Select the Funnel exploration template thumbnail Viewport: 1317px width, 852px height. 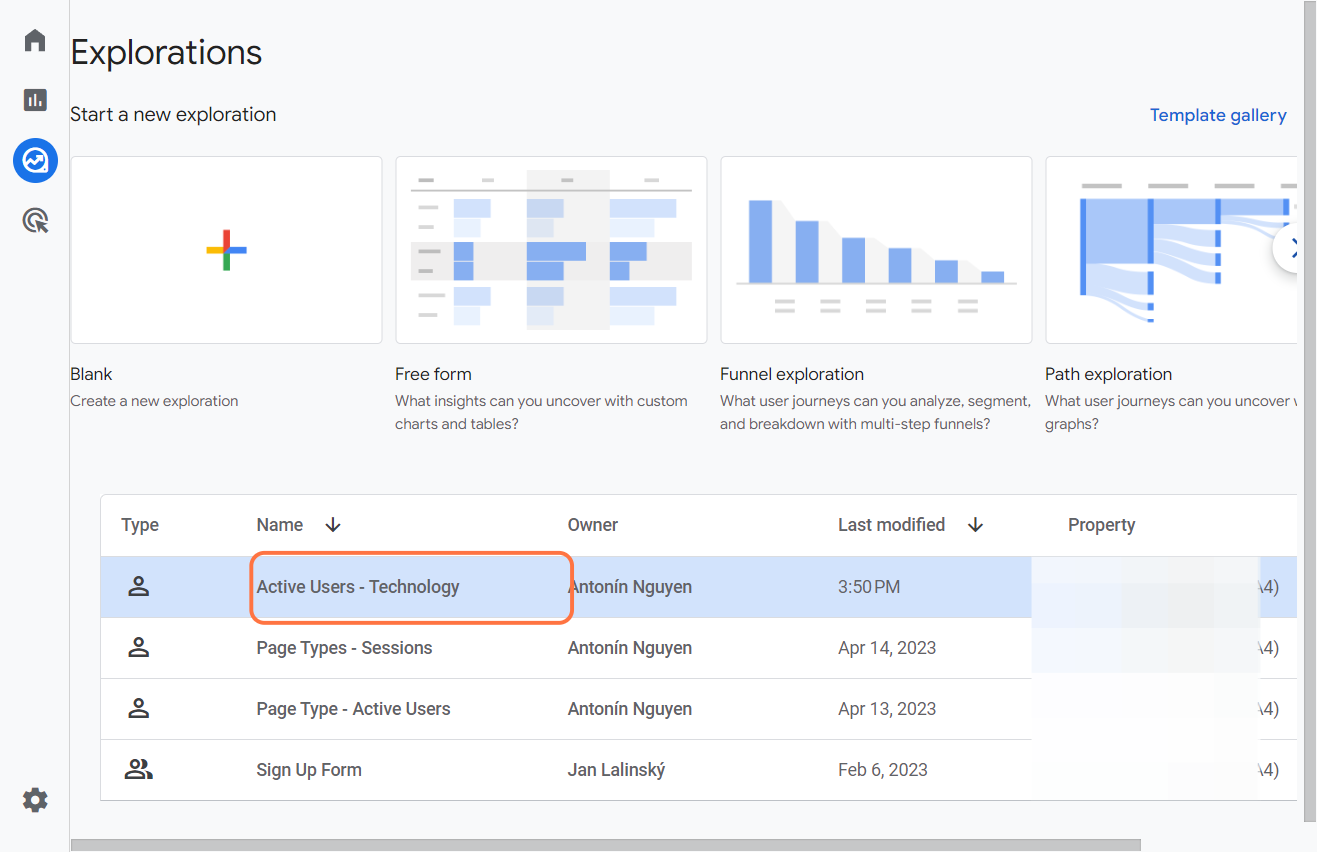(876, 250)
